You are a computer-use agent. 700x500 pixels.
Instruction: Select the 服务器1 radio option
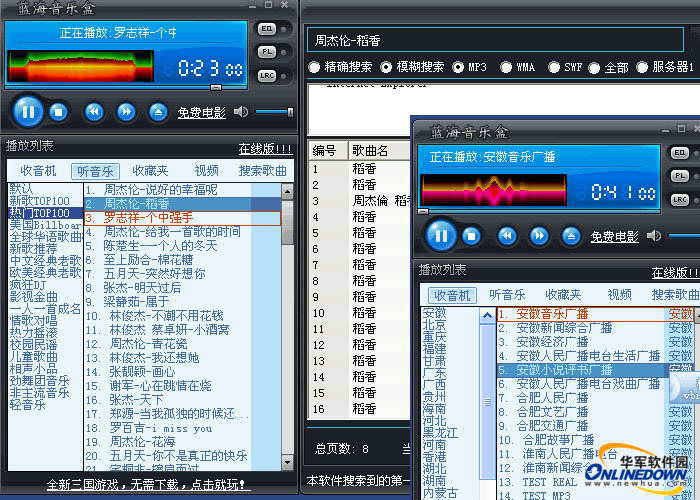click(x=642, y=67)
